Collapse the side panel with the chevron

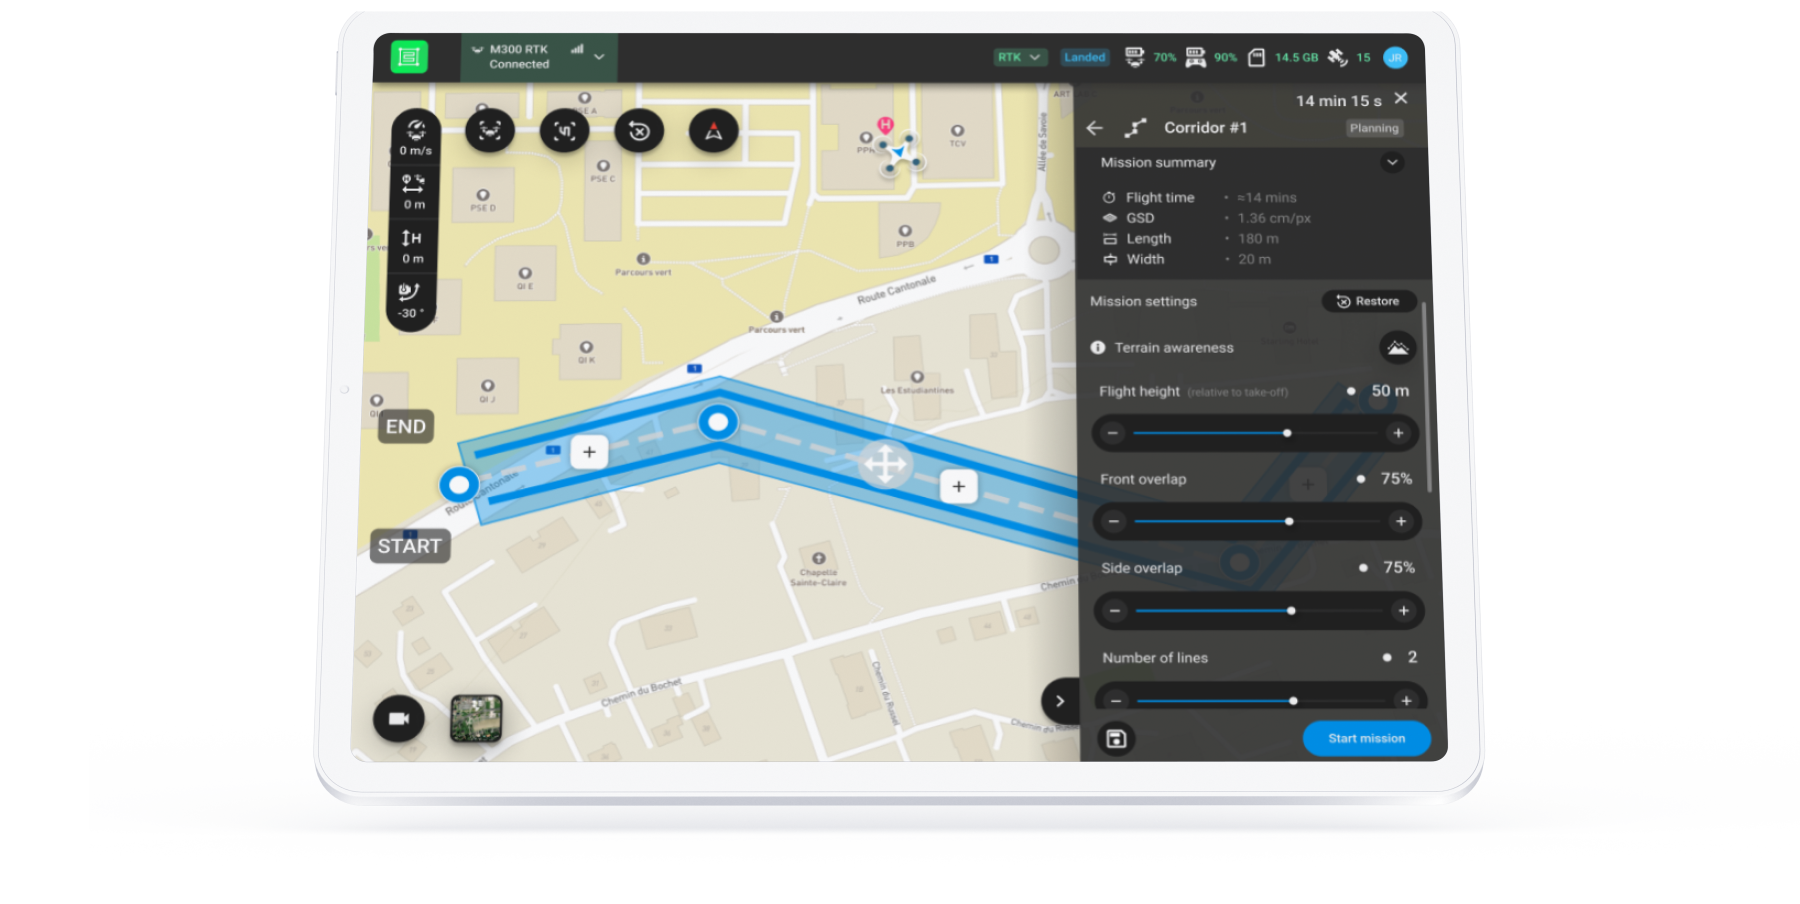tap(1060, 701)
